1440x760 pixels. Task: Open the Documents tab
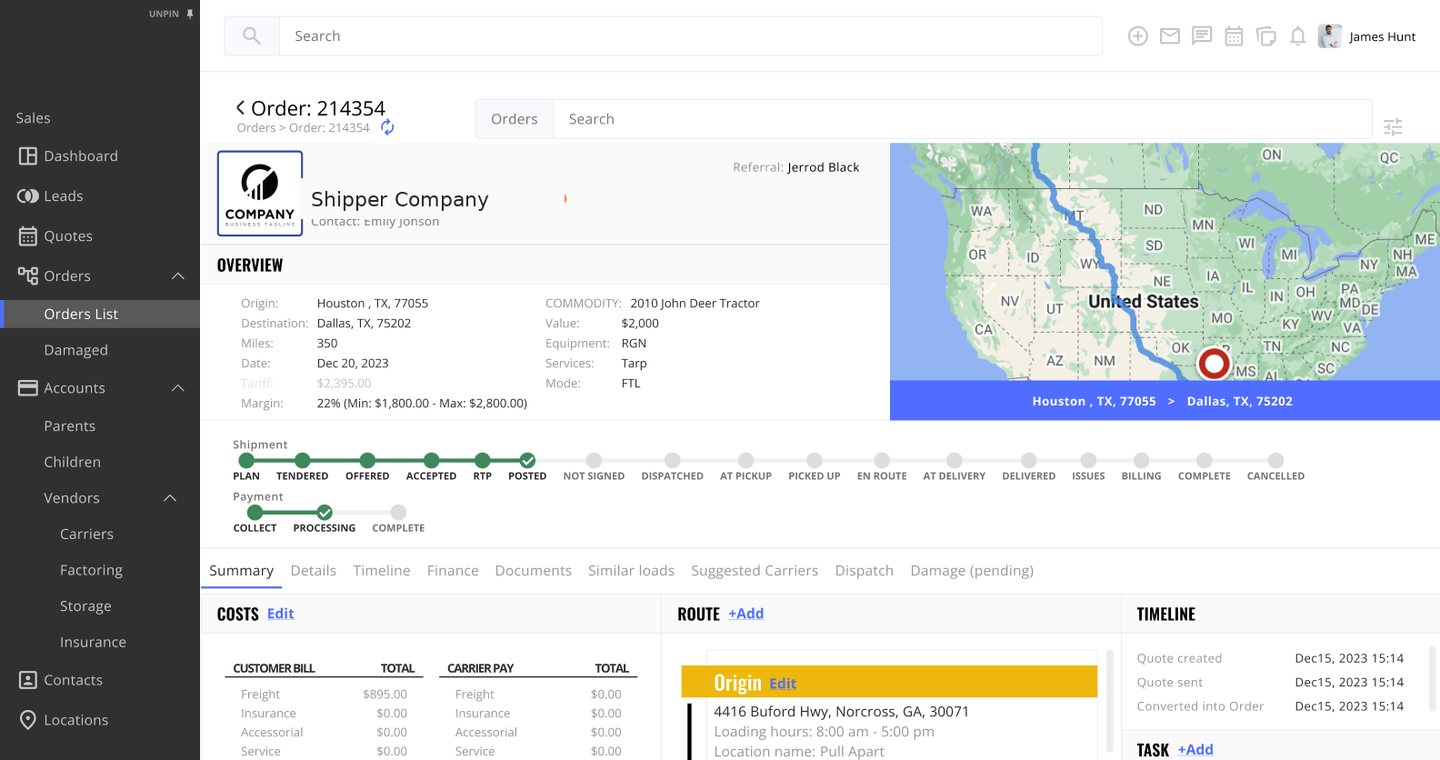point(533,570)
